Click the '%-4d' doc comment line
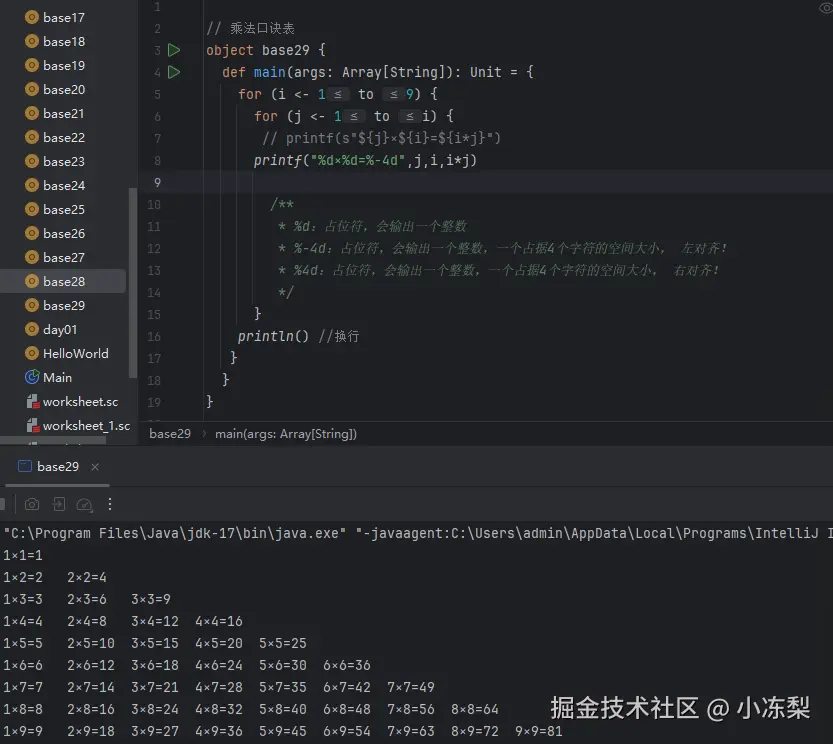833x744 pixels. pyautogui.click(x=502, y=249)
